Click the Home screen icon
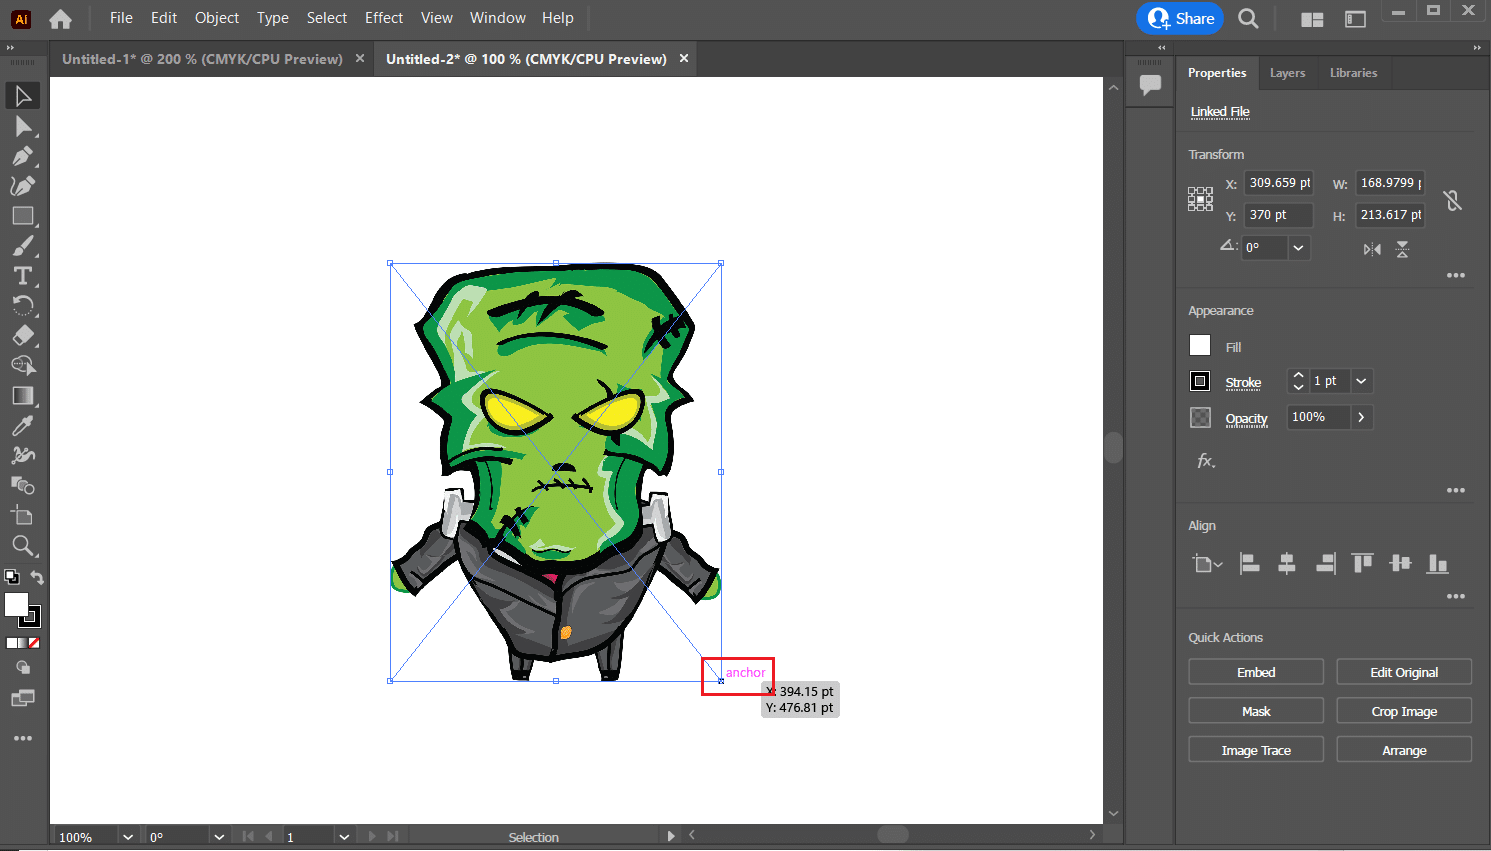The height and width of the screenshot is (851, 1491). coord(60,18)
